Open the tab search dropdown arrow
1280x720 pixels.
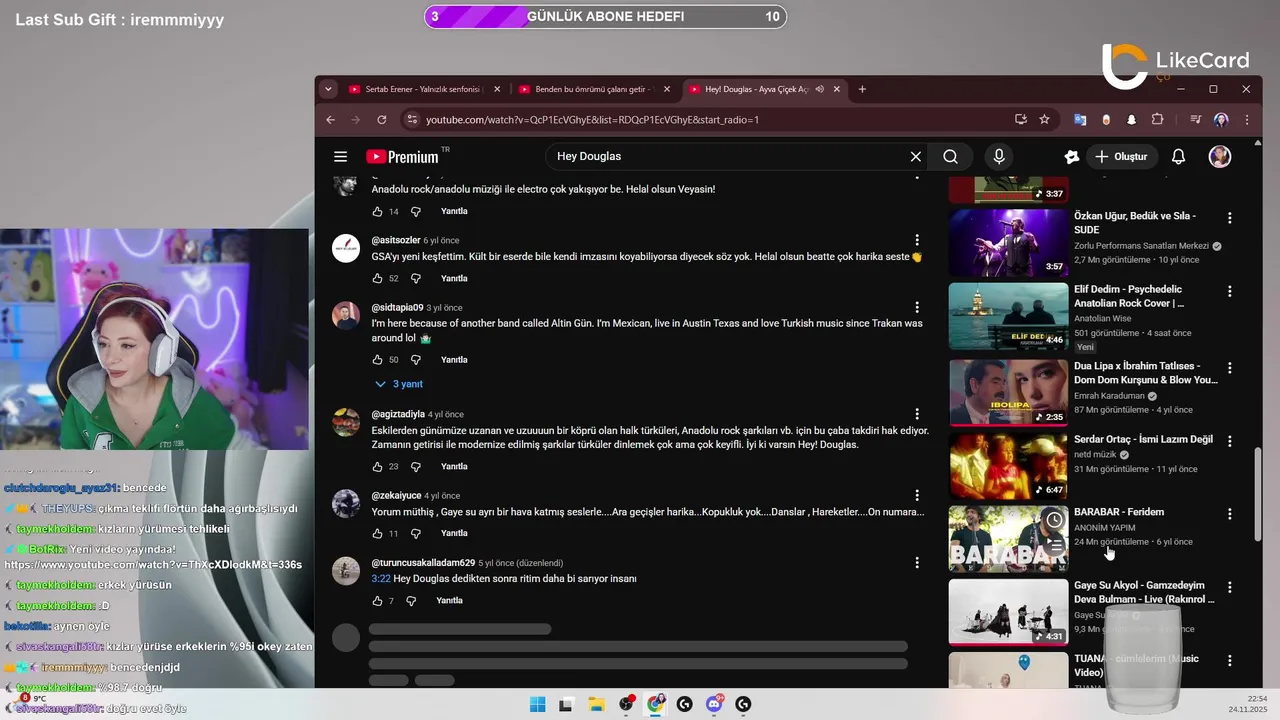[328, 89]
